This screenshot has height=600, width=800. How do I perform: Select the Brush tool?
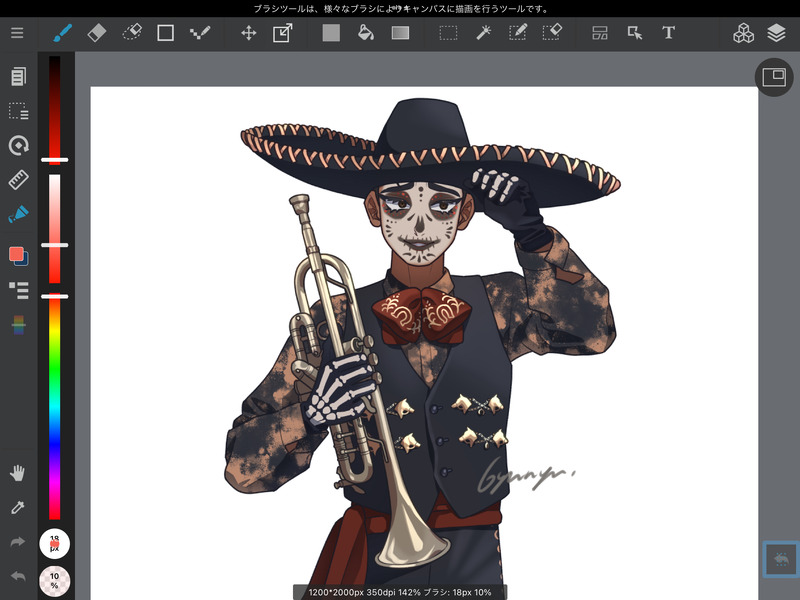(62, 33)
